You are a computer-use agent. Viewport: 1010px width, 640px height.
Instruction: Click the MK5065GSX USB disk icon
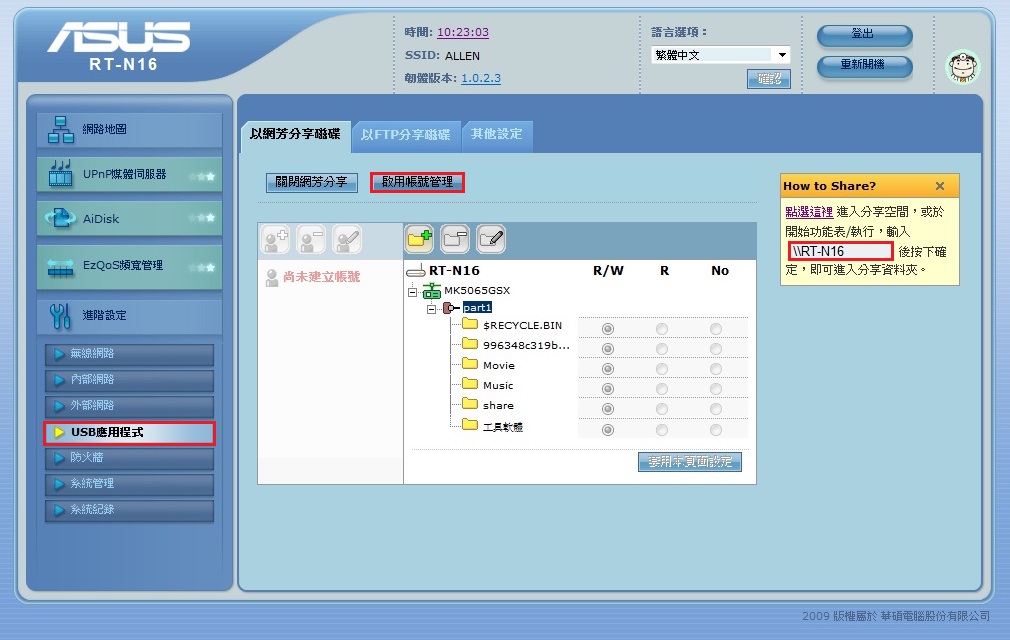tap(432, 291)
